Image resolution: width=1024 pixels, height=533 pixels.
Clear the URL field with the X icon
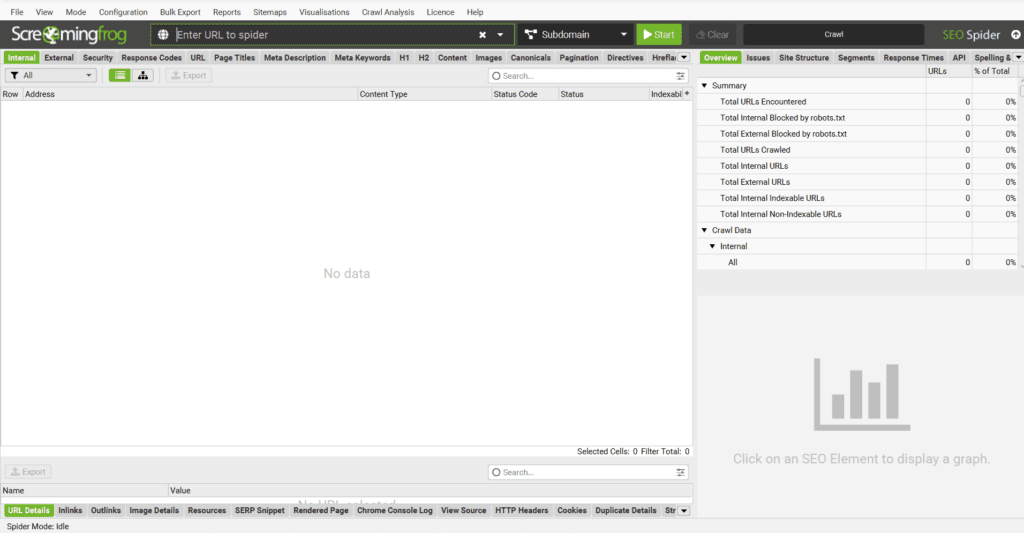click(482, 34)
